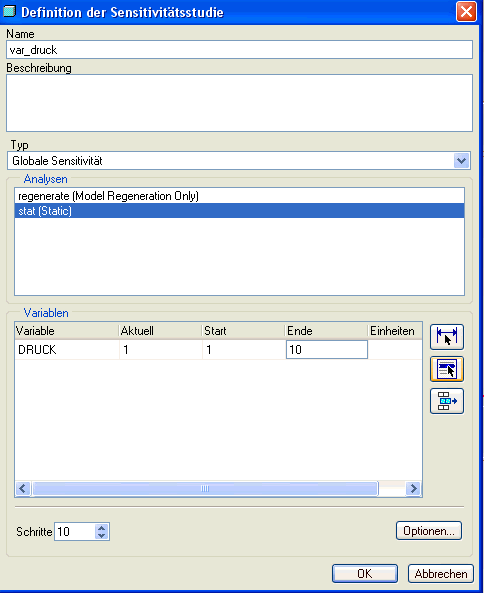Decrease Schritte with the down arrow

101,536
